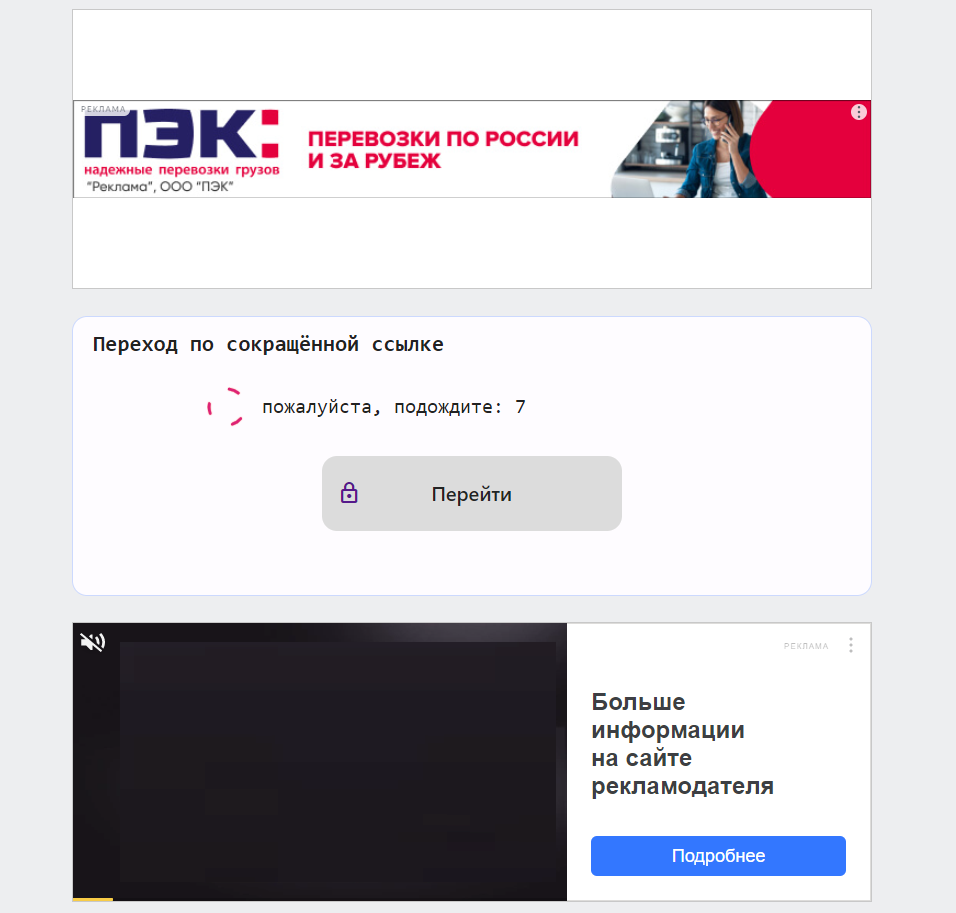Click the yellow video progress bar
Viewport: 956px width, 913px height.
click(93, 899)
